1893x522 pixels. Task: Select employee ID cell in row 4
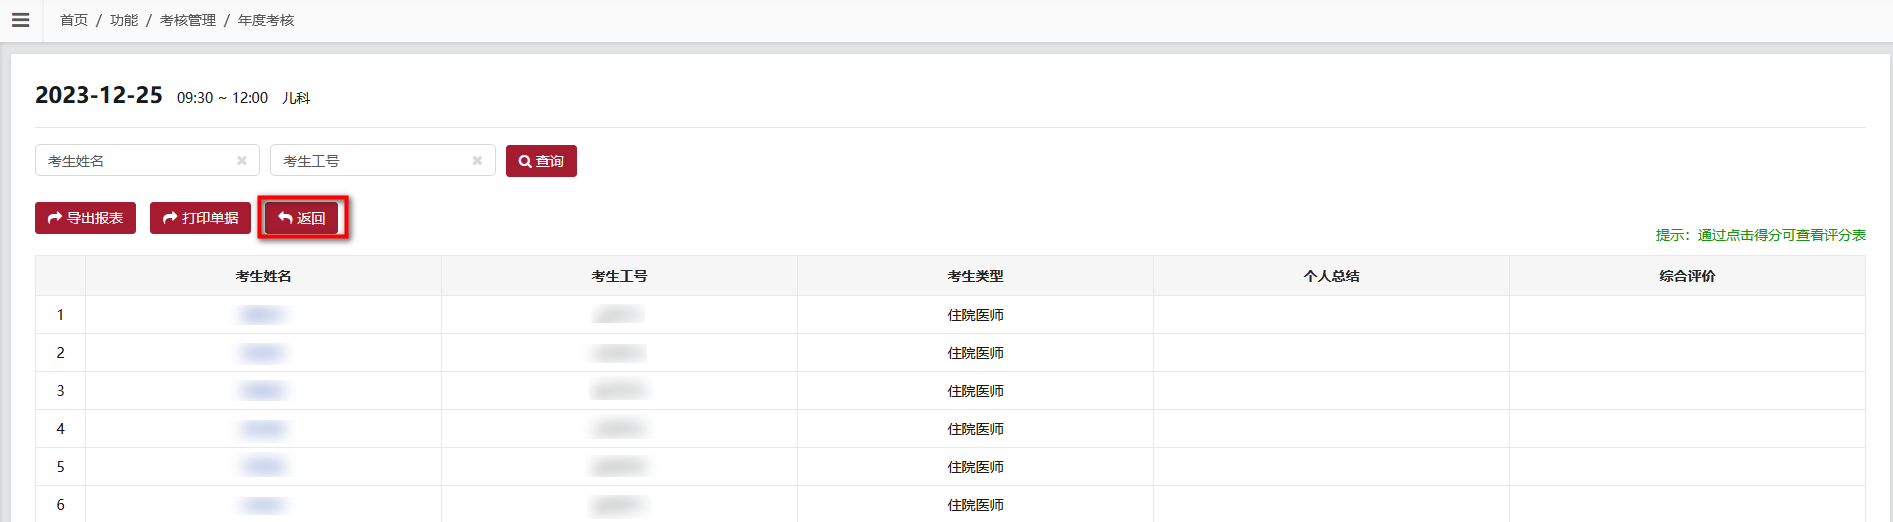(619, 429)
